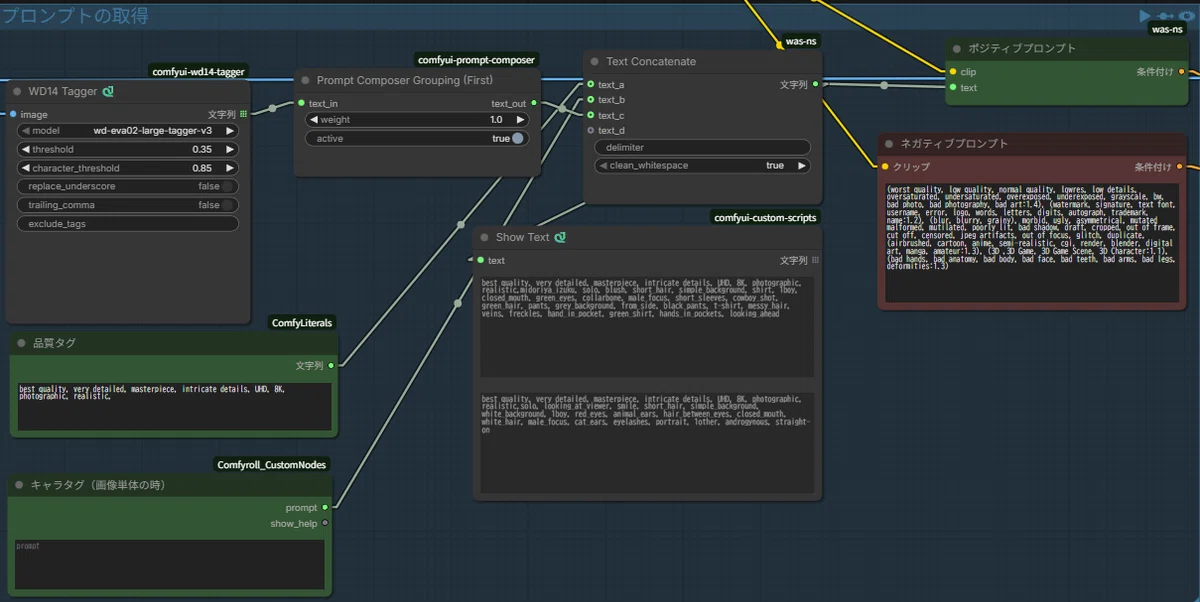The image size is (1200, 602).
Task: Collapse the 品質タグ node via its title dot
Action: (22, 343)
